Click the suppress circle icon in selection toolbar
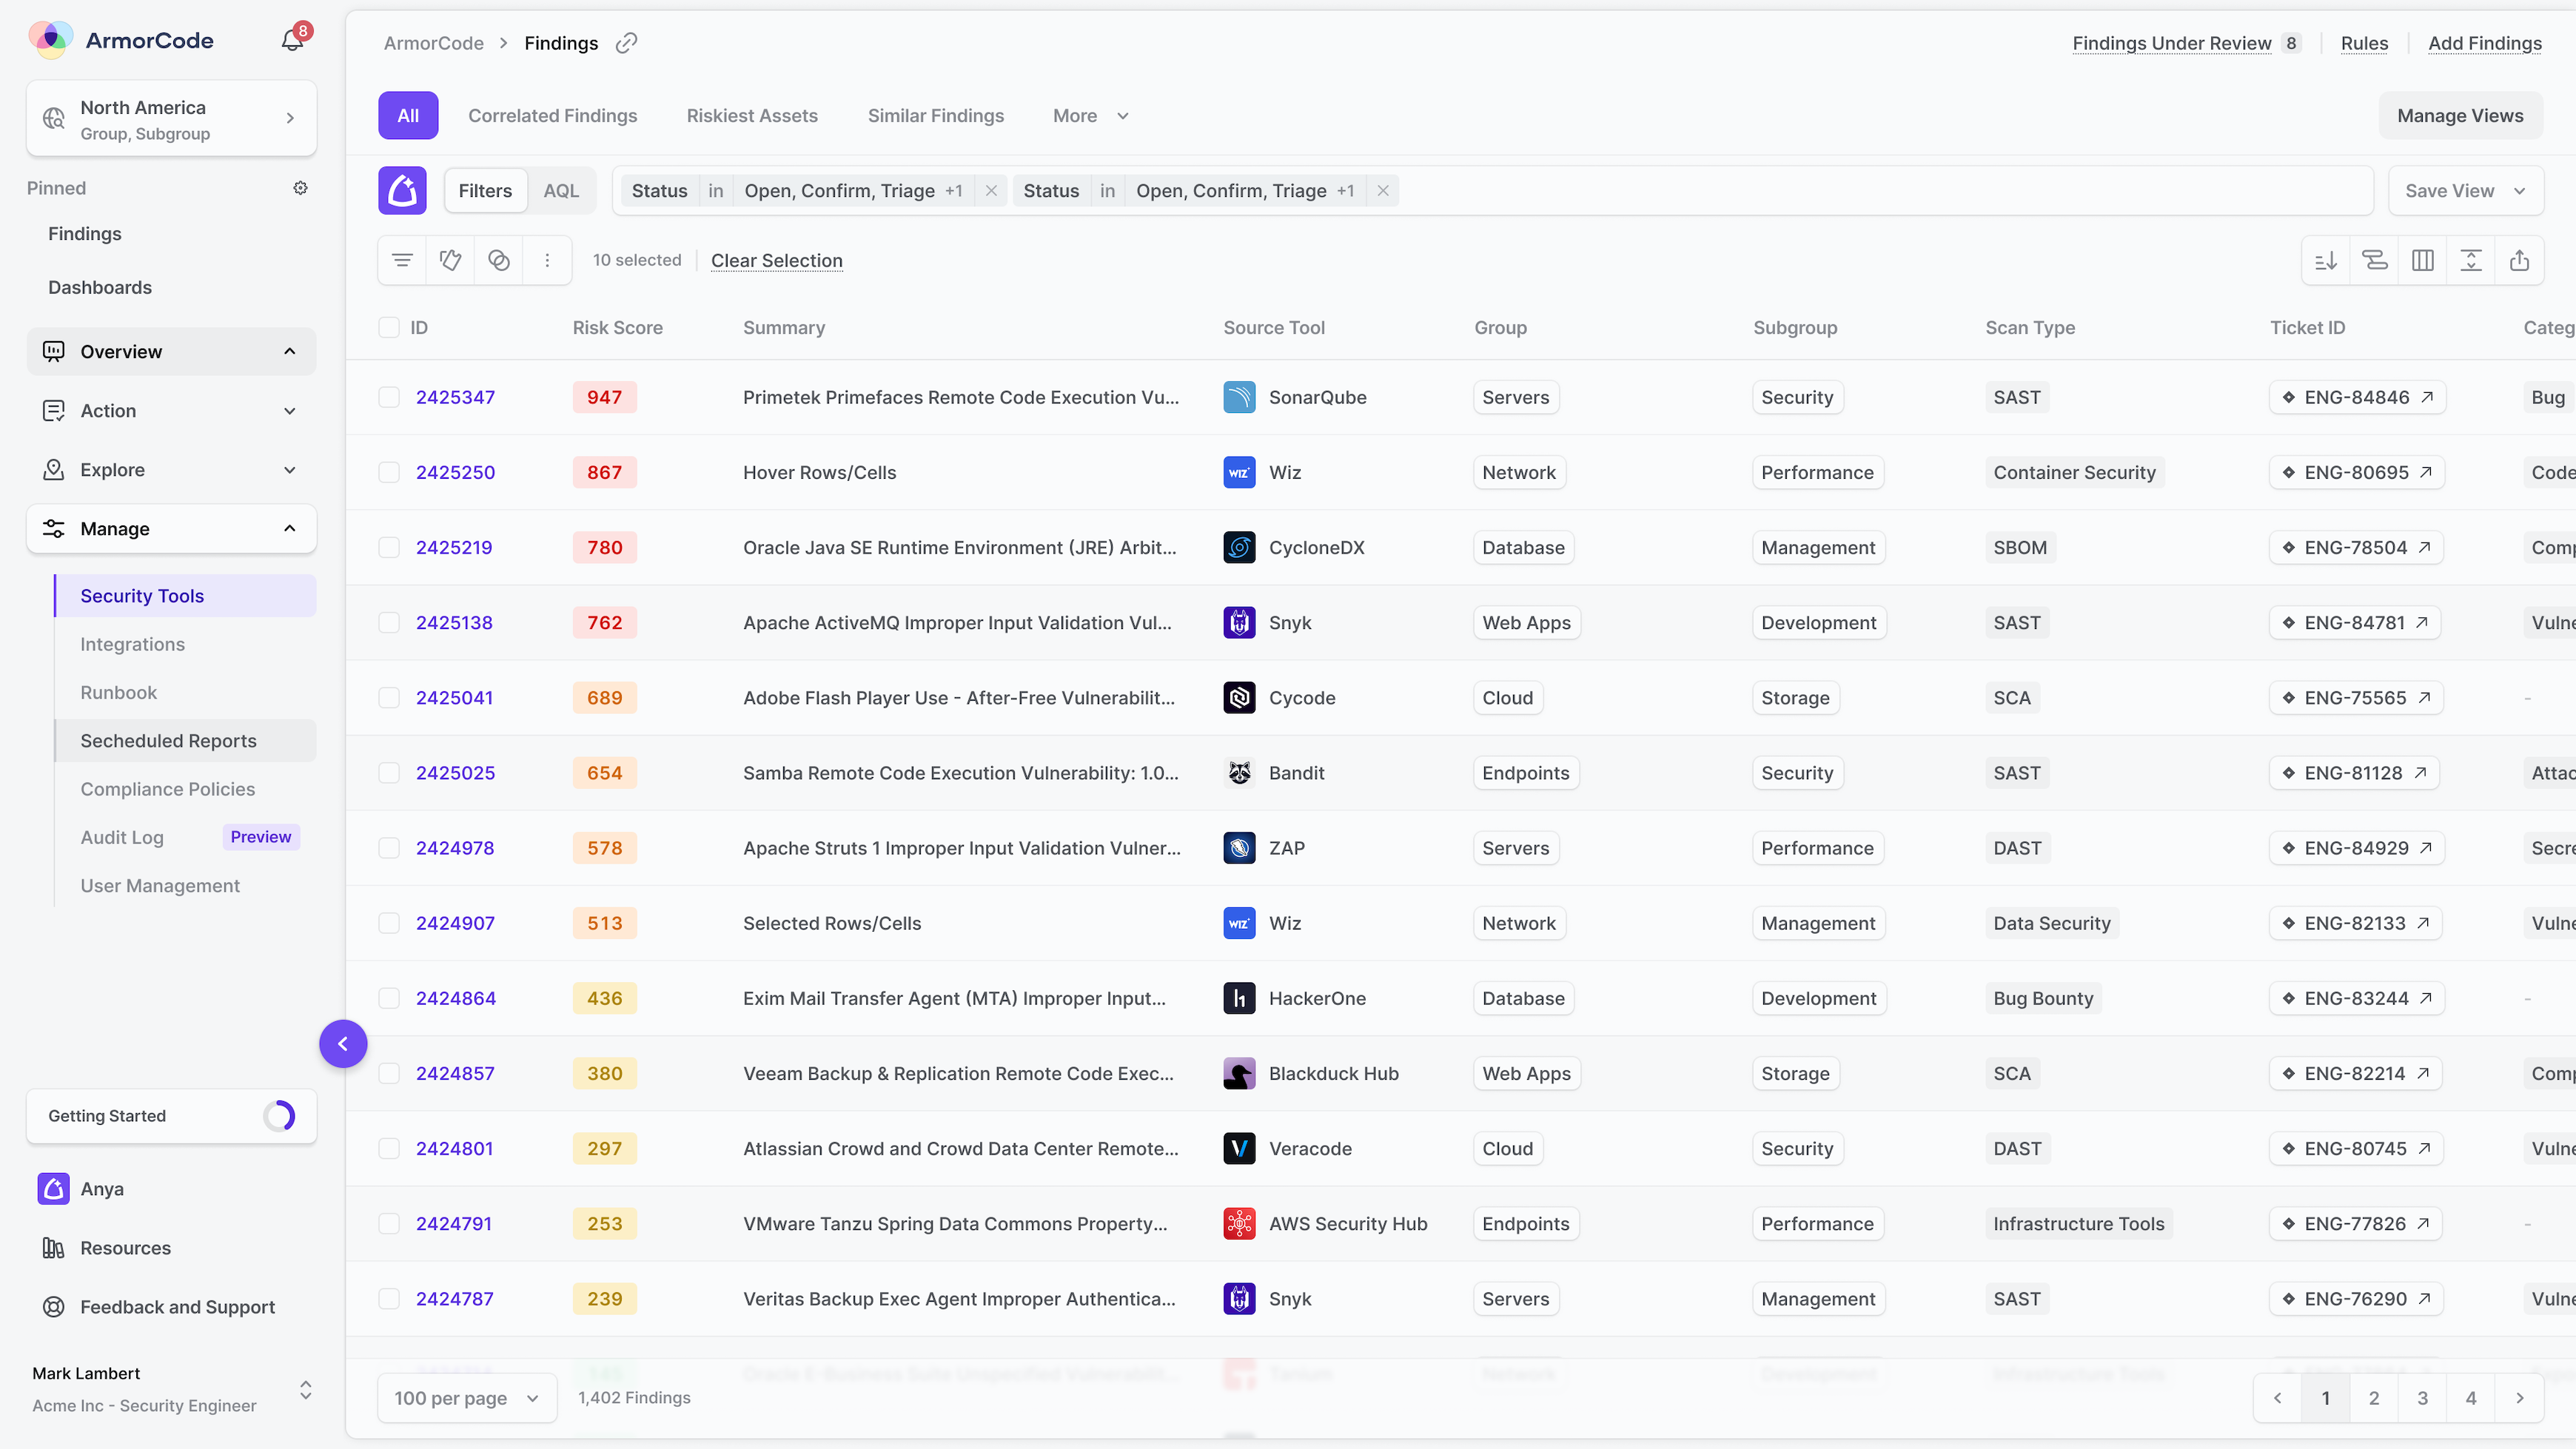The image size is (2576, 1449). tap(499, 260)
